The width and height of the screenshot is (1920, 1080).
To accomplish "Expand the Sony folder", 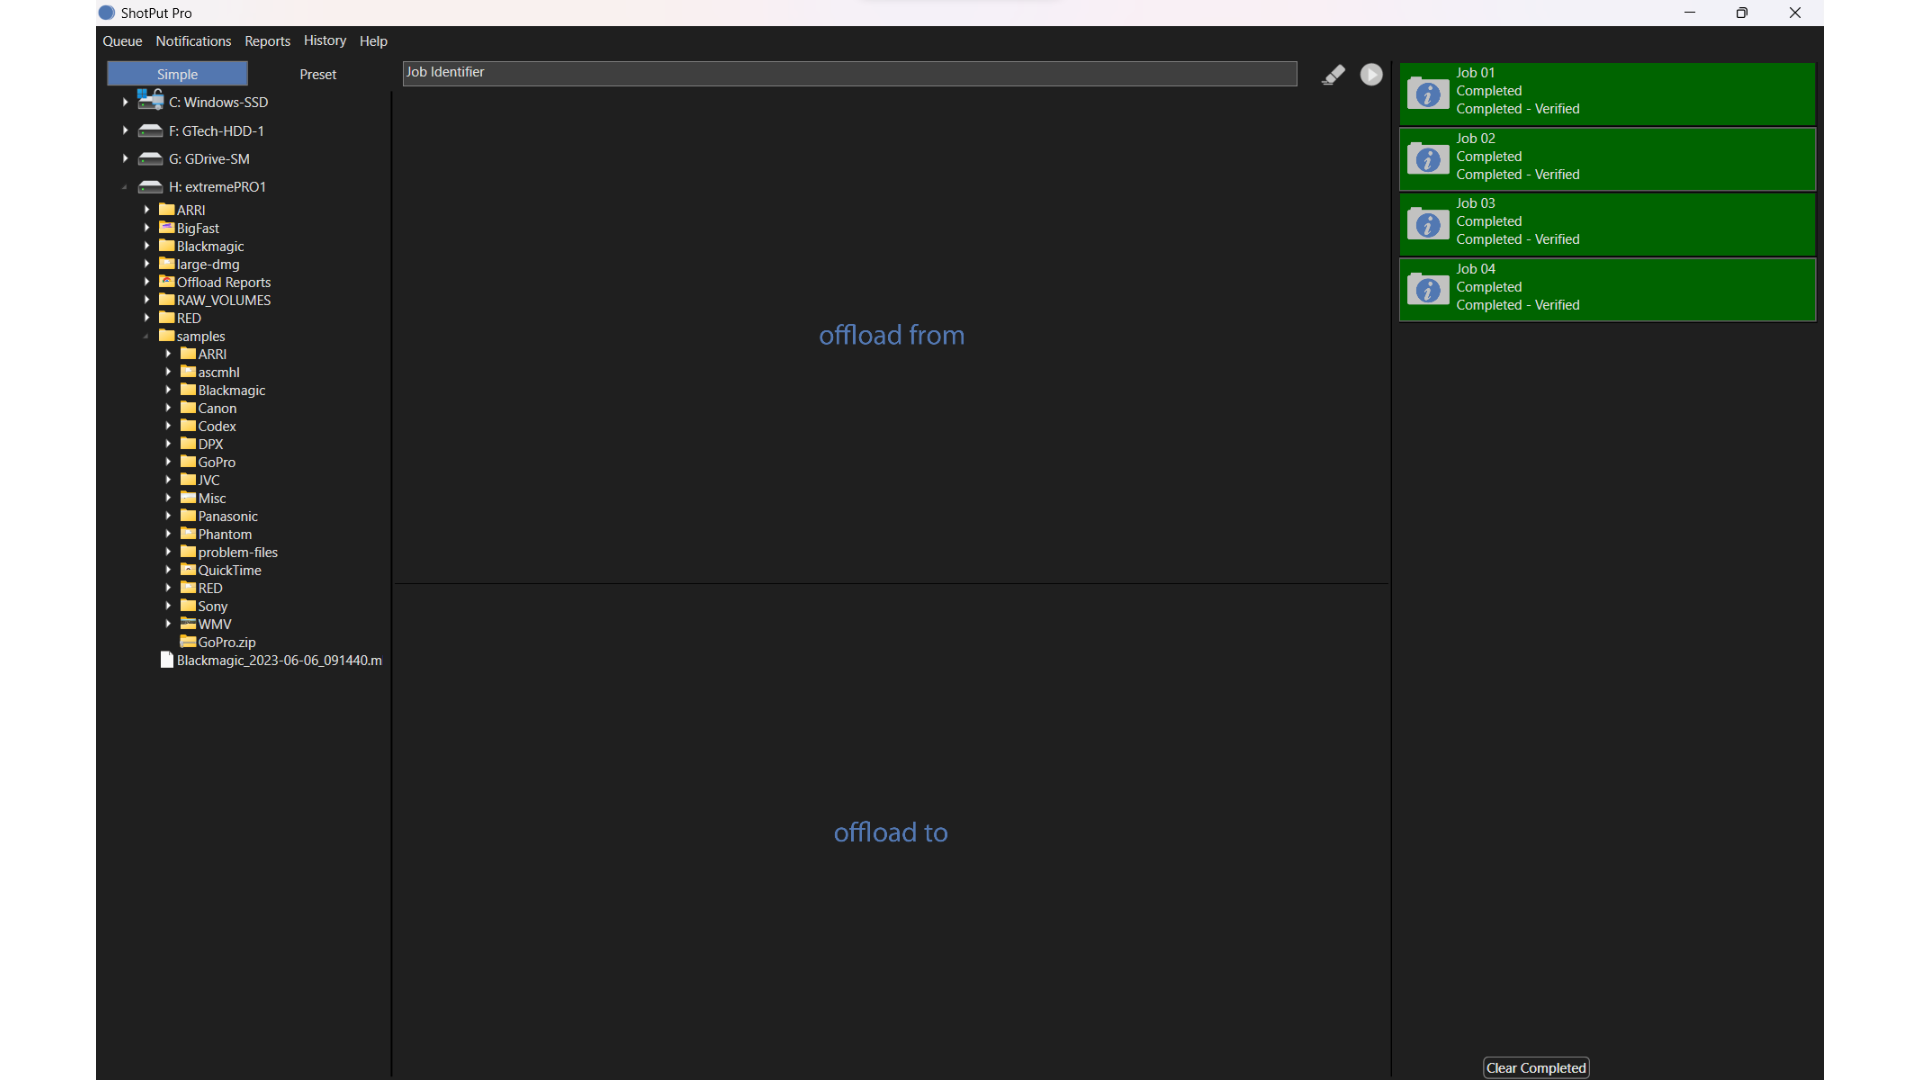I will [x=168, y=606].
